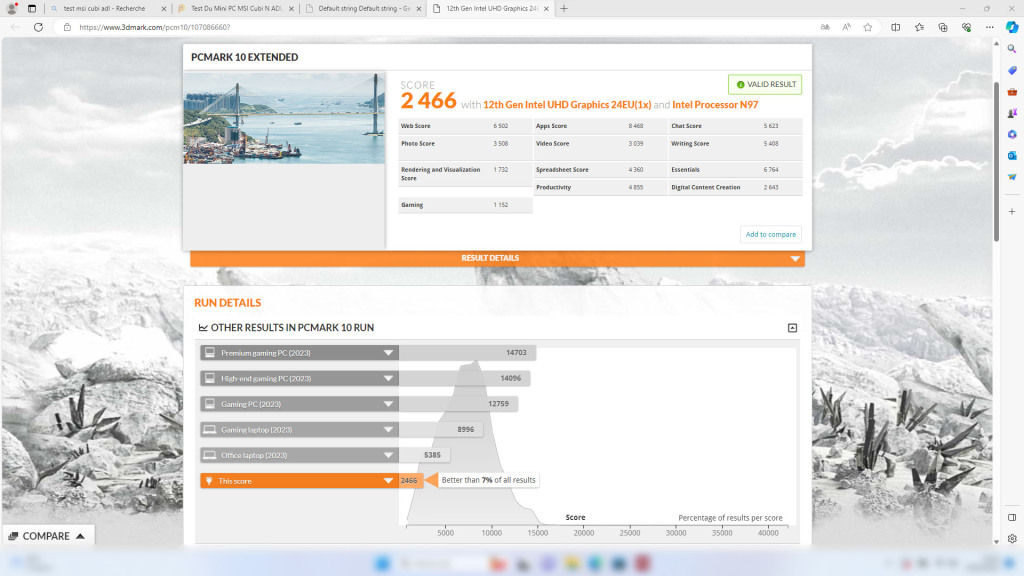The image size is (1024, 576).
Task: Click the Video Score value 3 039
Action: point(635,144)
